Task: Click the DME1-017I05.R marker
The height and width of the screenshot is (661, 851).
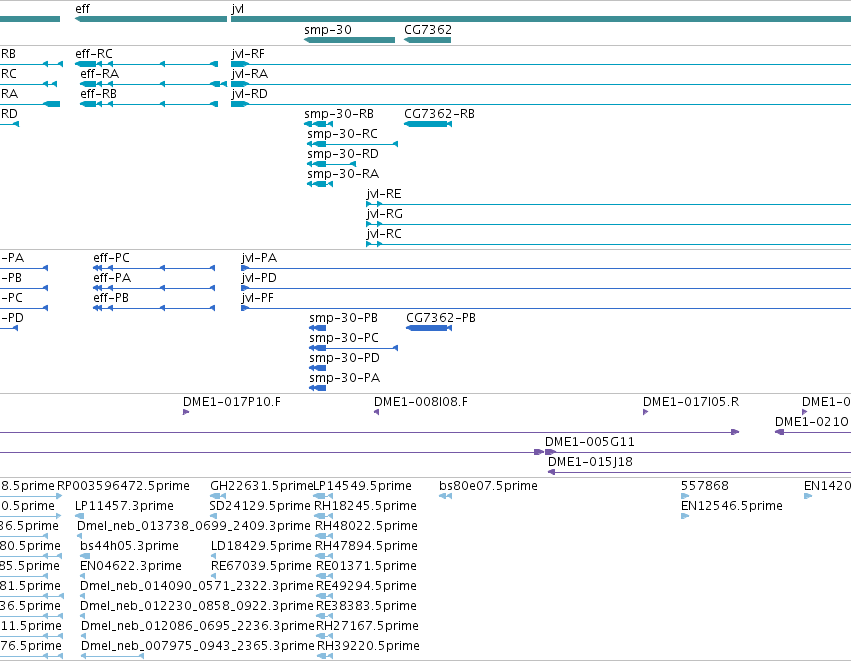Action: pos(645,412)
